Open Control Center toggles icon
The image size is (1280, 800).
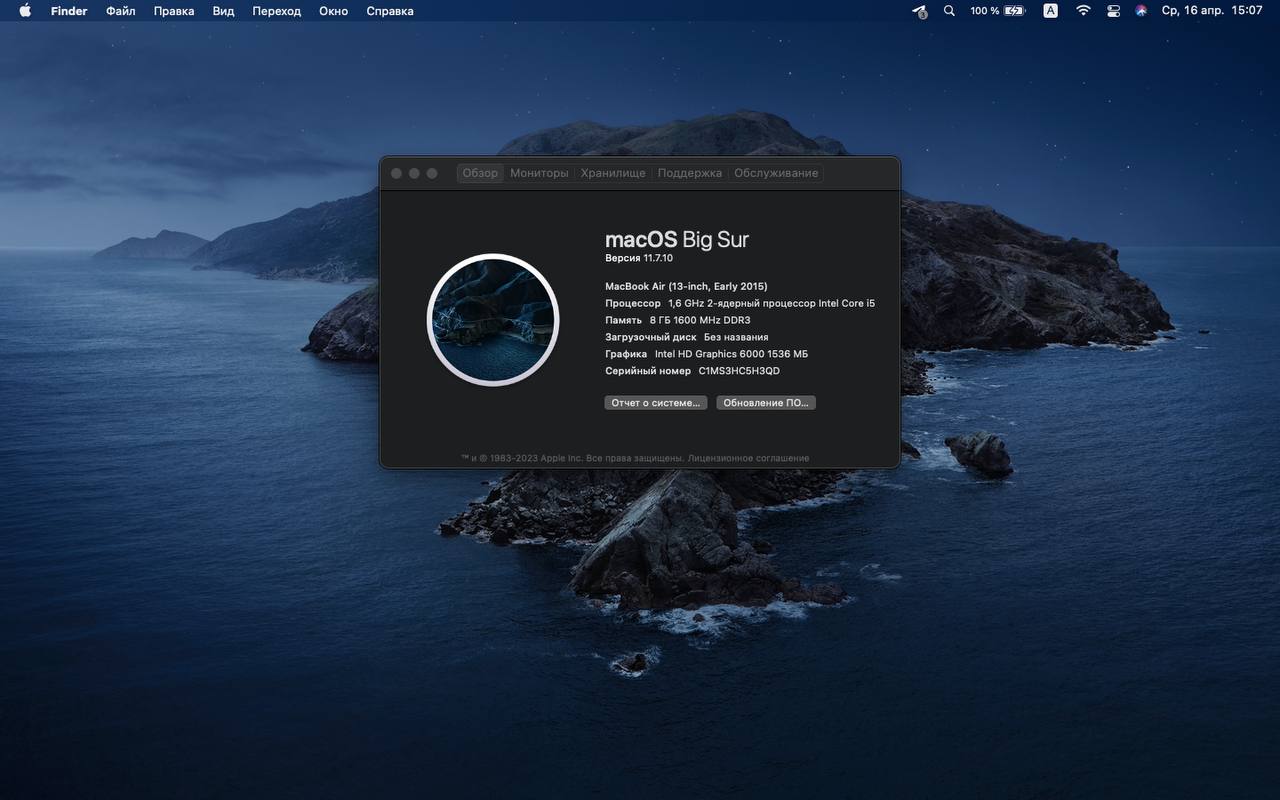click(x=1113, y=11)
